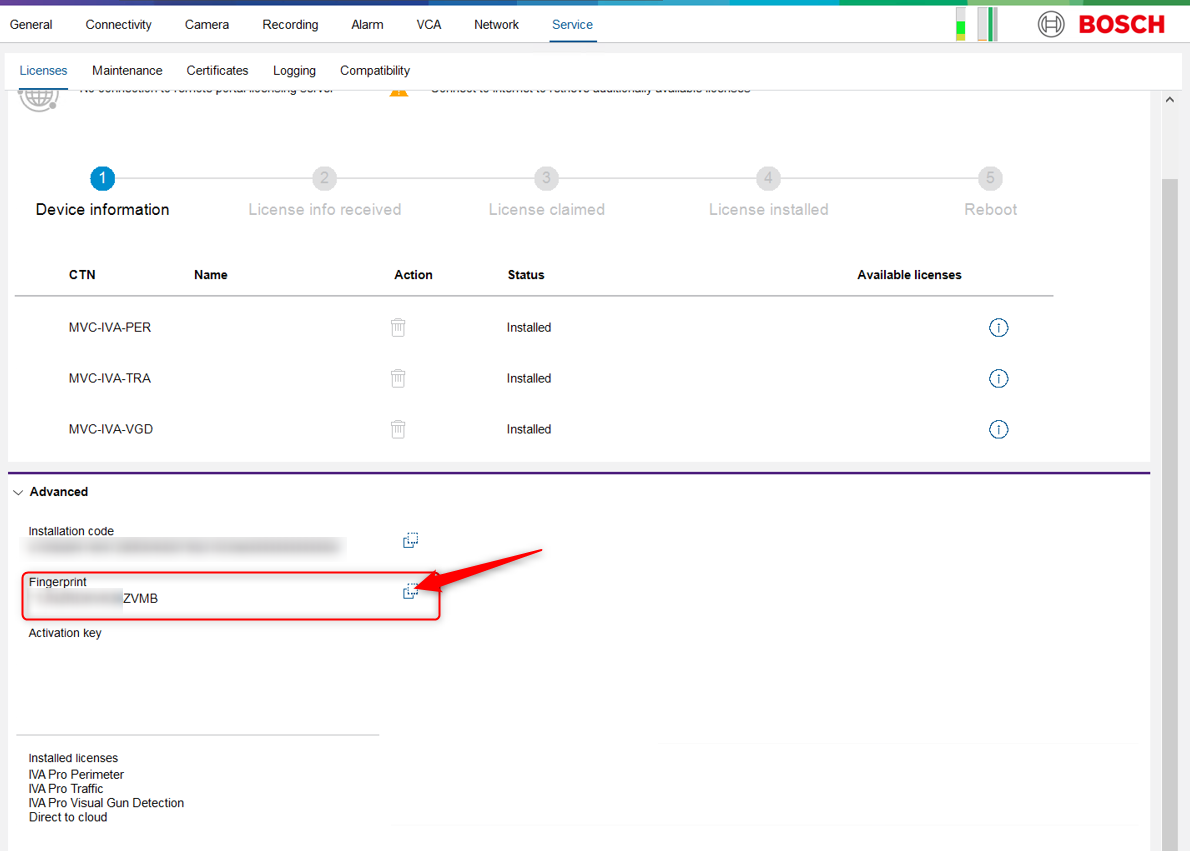Viewport: 1190px width, 851px height.
Task: Switch to the Certificates tab
Action: click(x=217, y=70)
